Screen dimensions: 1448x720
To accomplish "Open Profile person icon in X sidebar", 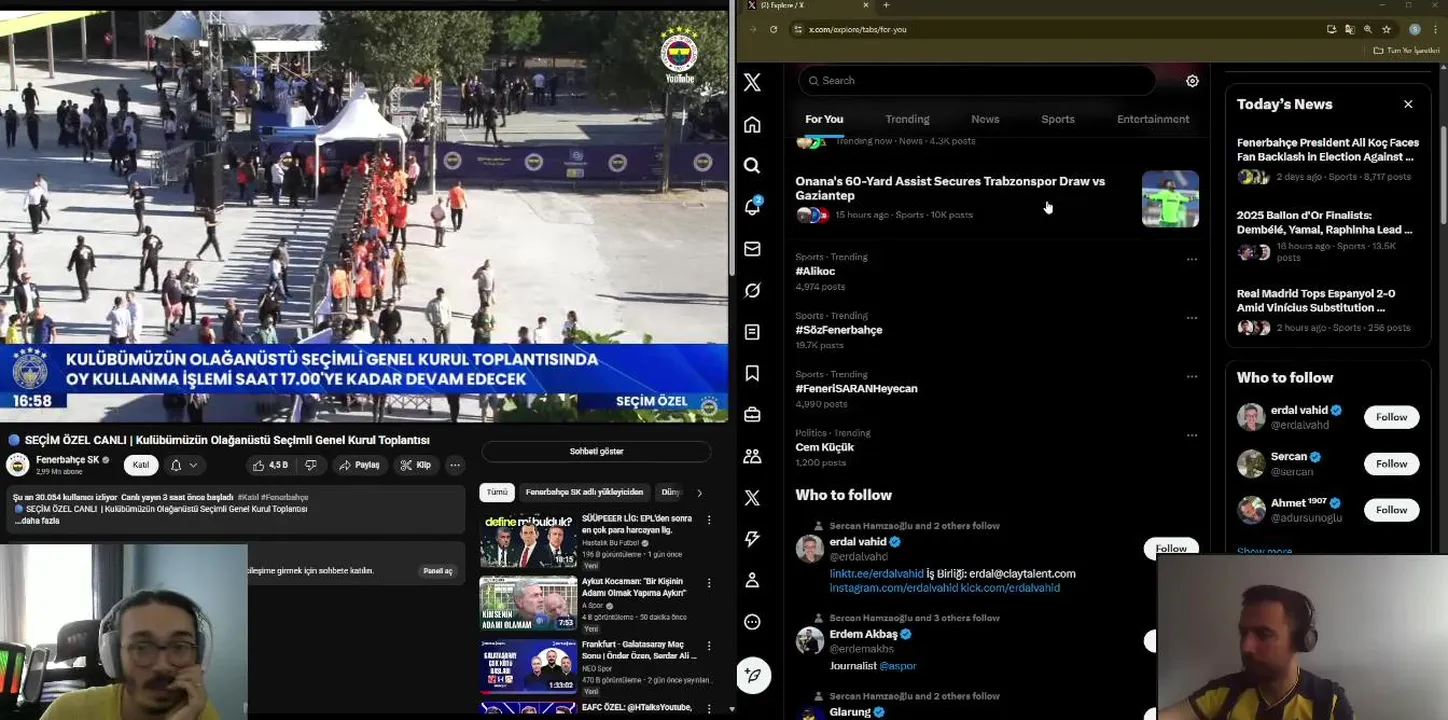I will (x=752, y=580).
